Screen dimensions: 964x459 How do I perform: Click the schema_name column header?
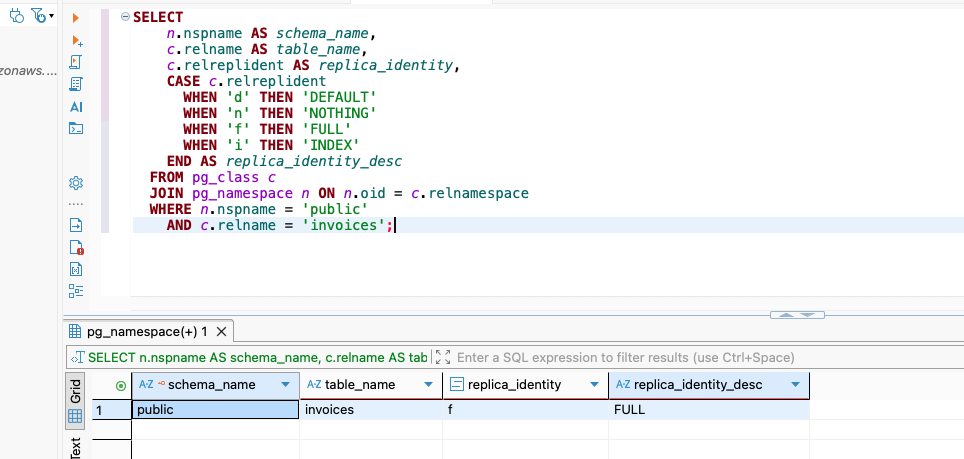(x=216, y=385)
